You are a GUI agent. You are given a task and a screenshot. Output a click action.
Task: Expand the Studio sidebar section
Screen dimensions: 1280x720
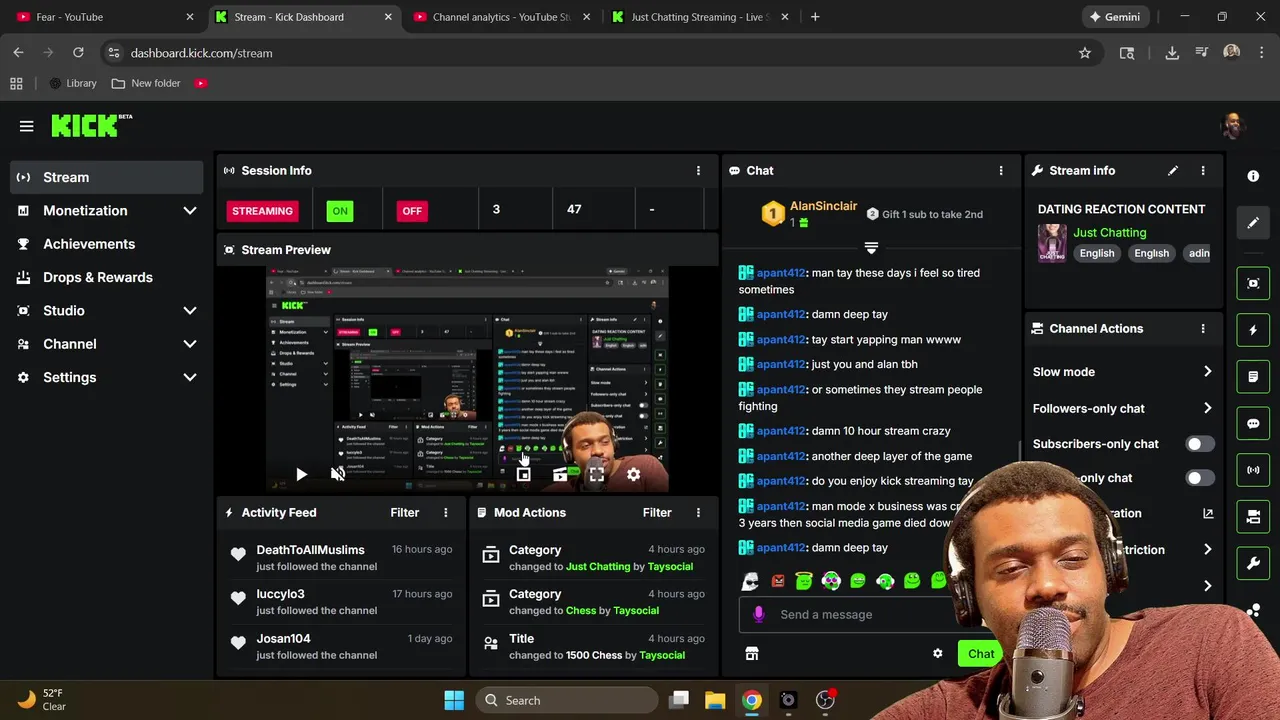190,311
